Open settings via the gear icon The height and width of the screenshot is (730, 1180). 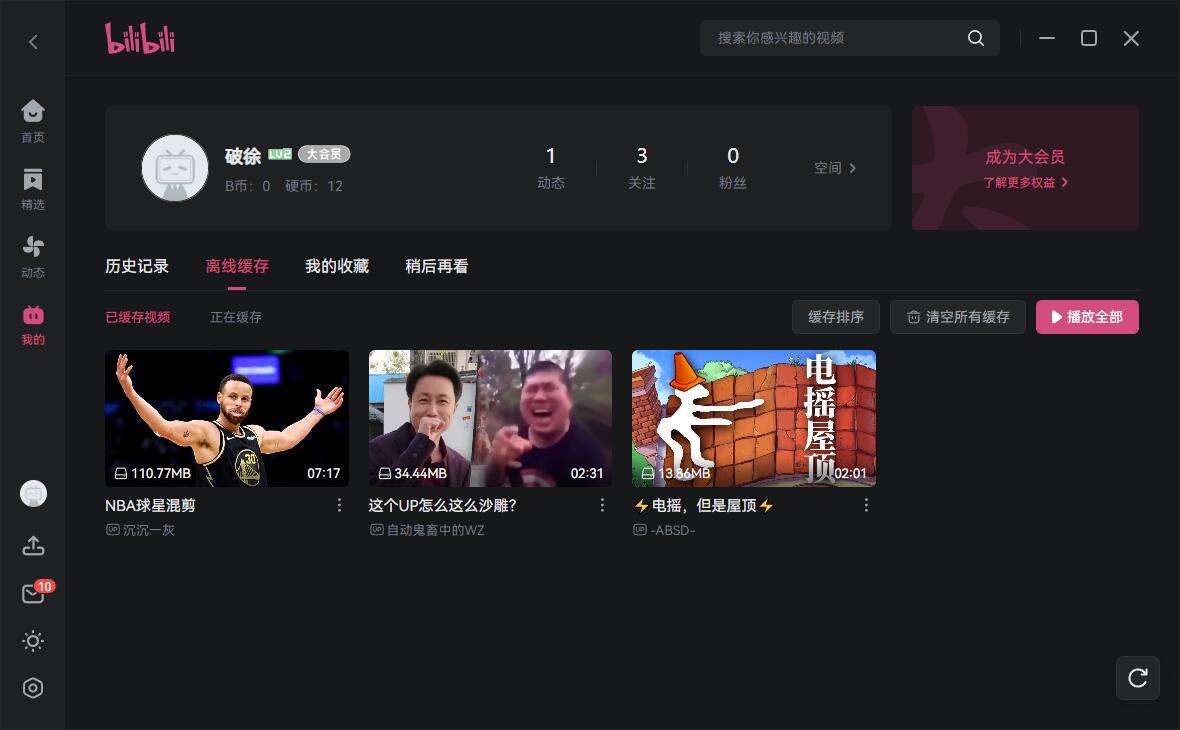pyautogui.click(x=33, y=688)
